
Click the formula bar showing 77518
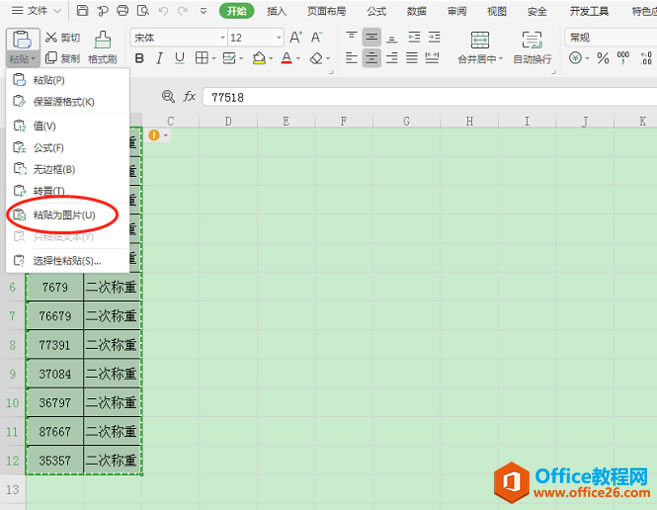click(430, 97)
